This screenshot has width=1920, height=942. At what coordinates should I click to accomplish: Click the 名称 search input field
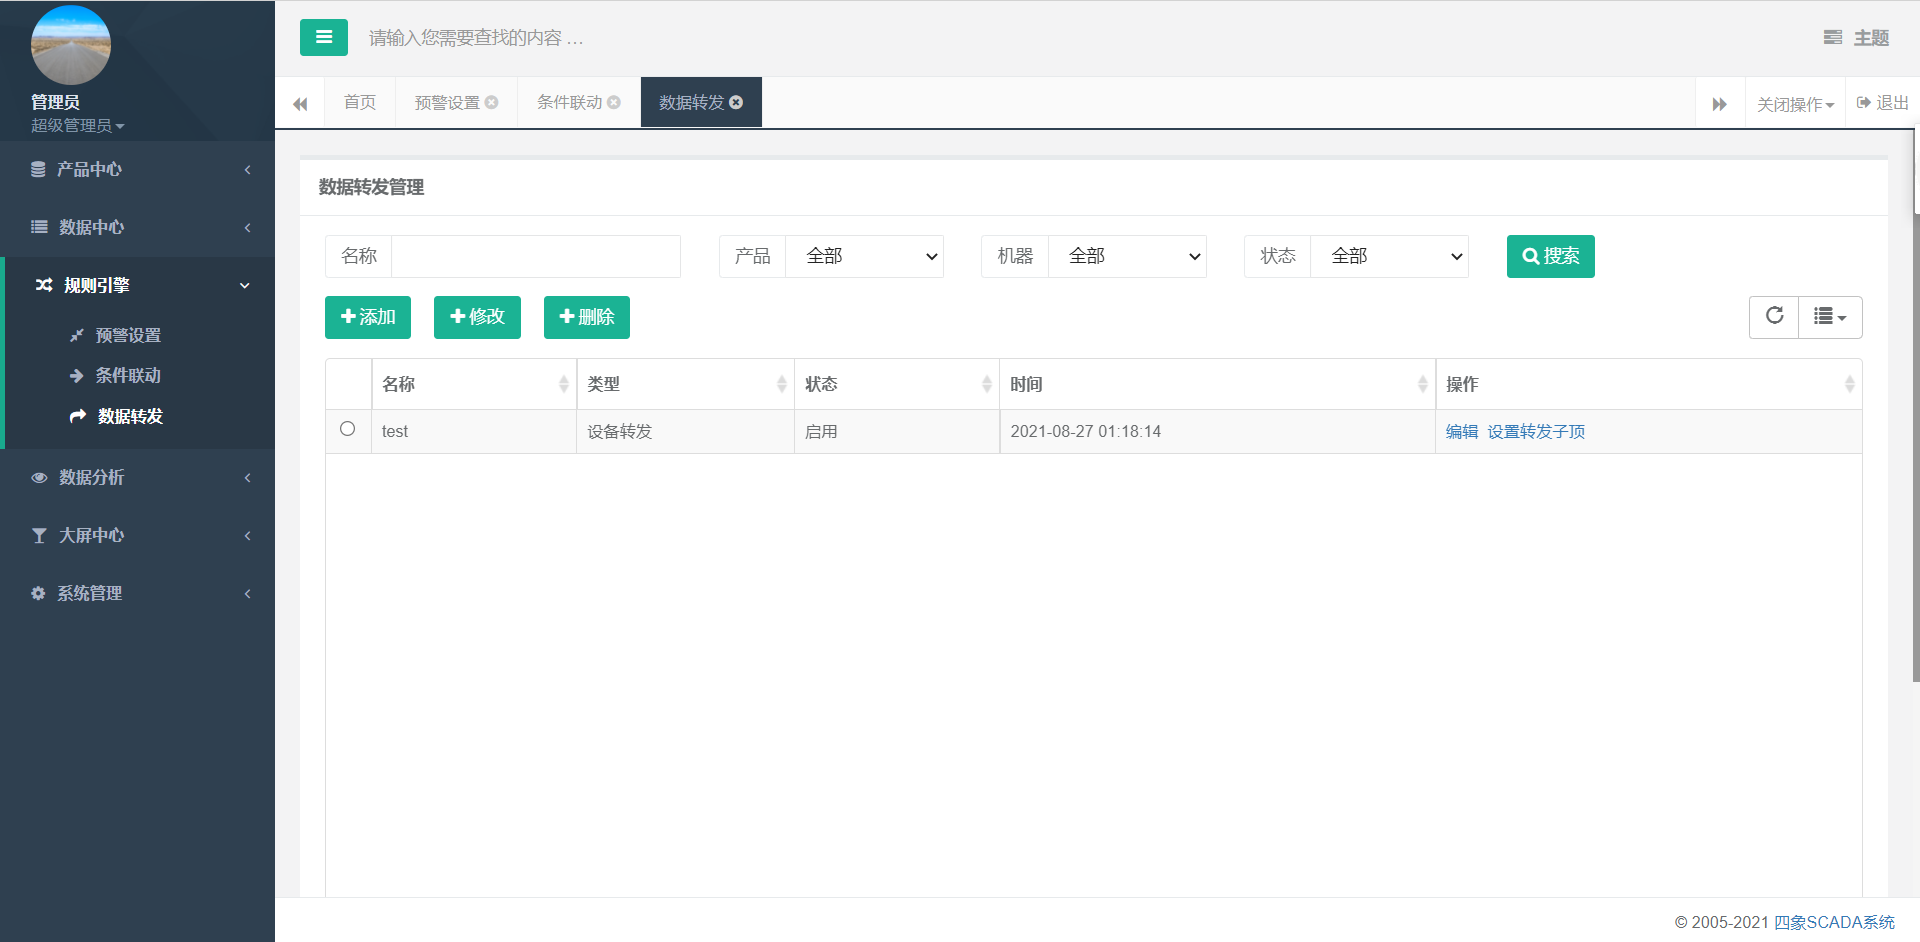(x=535, y=257)
